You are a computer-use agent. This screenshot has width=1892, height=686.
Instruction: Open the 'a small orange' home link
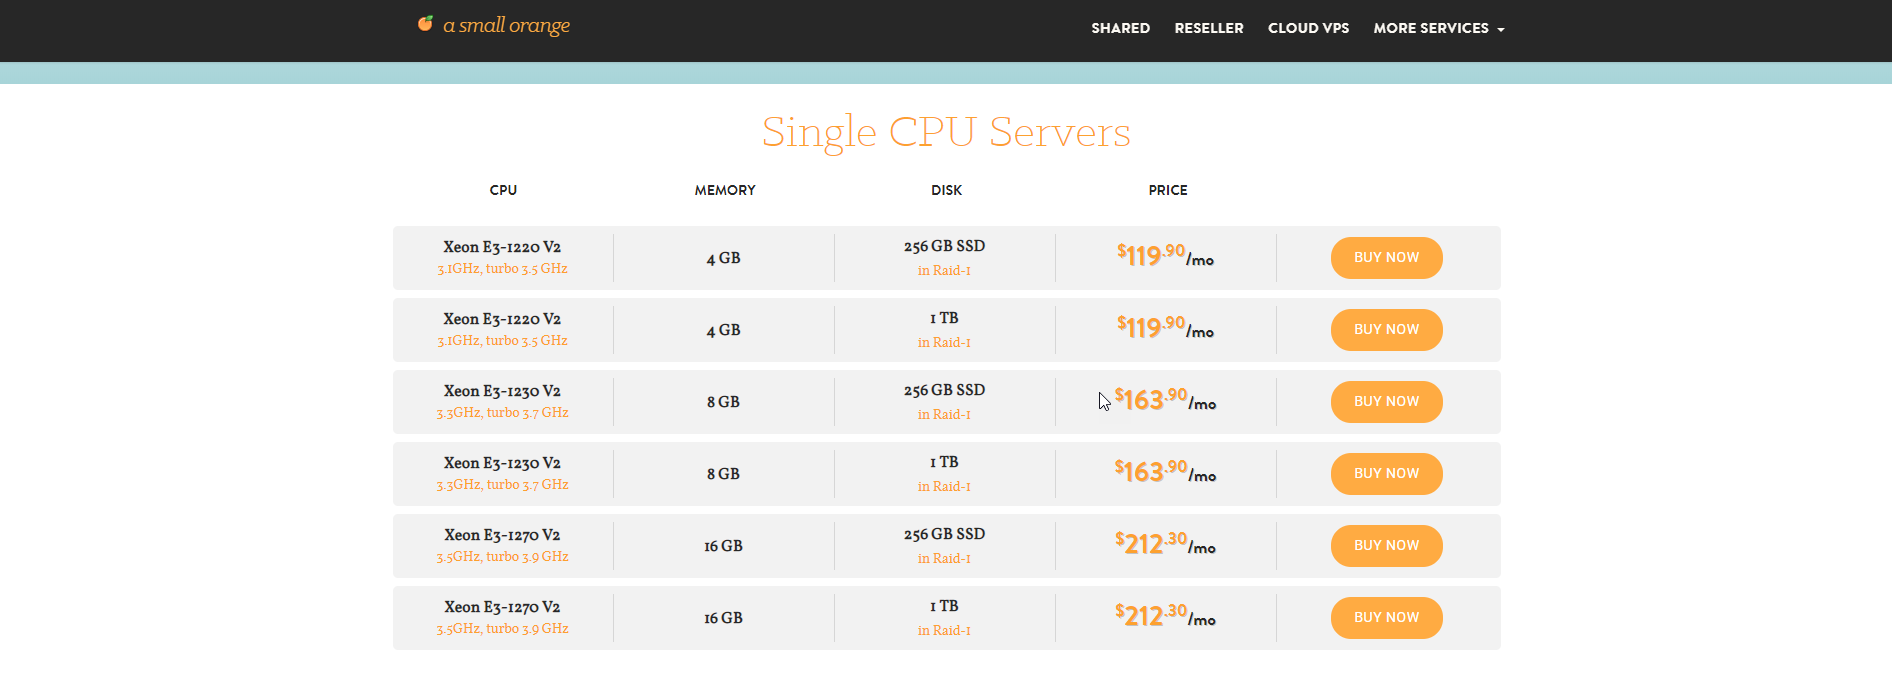(x=506, y=25)
